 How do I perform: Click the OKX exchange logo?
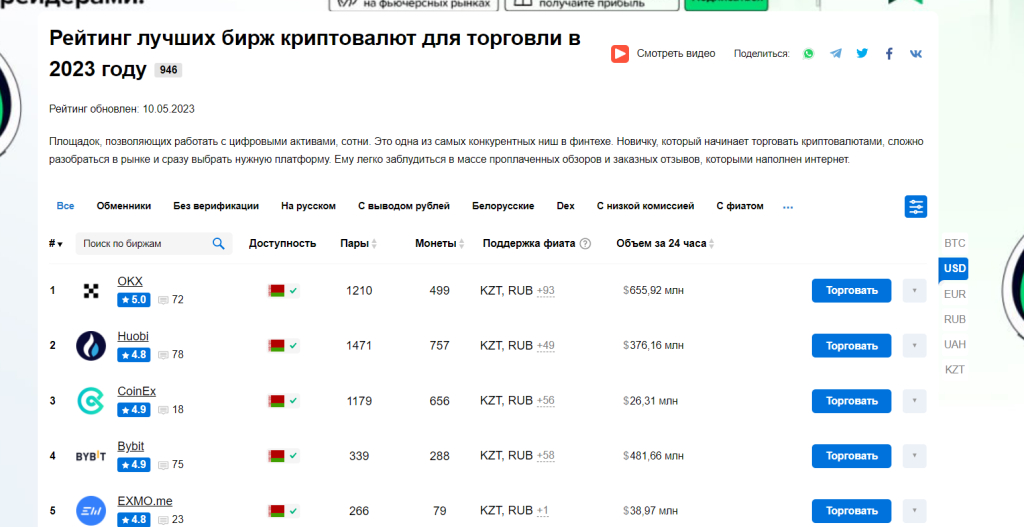point(91,291)
